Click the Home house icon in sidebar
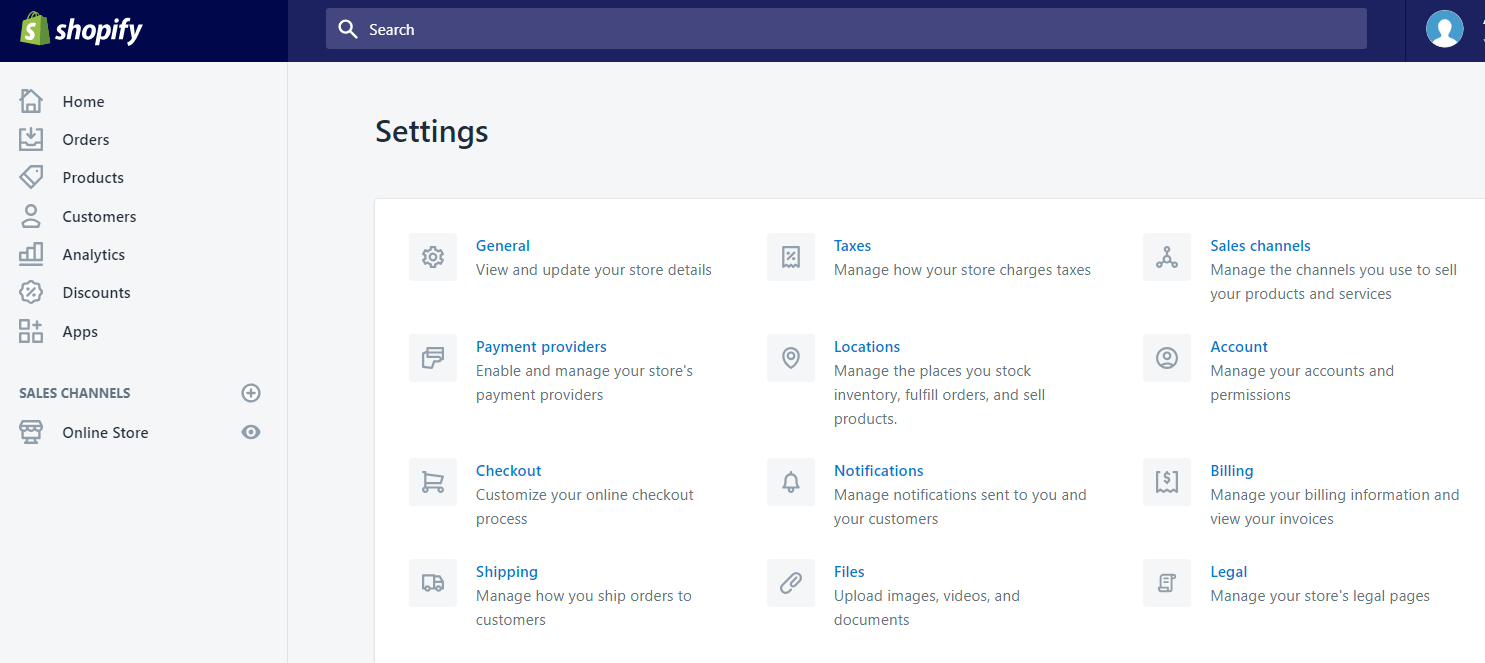Viewport: 1485px width, 663px height. click(31, 101)
